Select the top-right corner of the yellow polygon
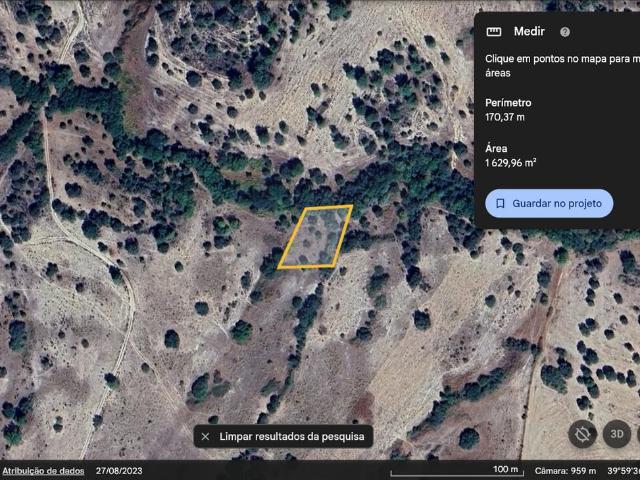Image resolution: width=640 pixels, height=480 pixels. click(352, 206)
